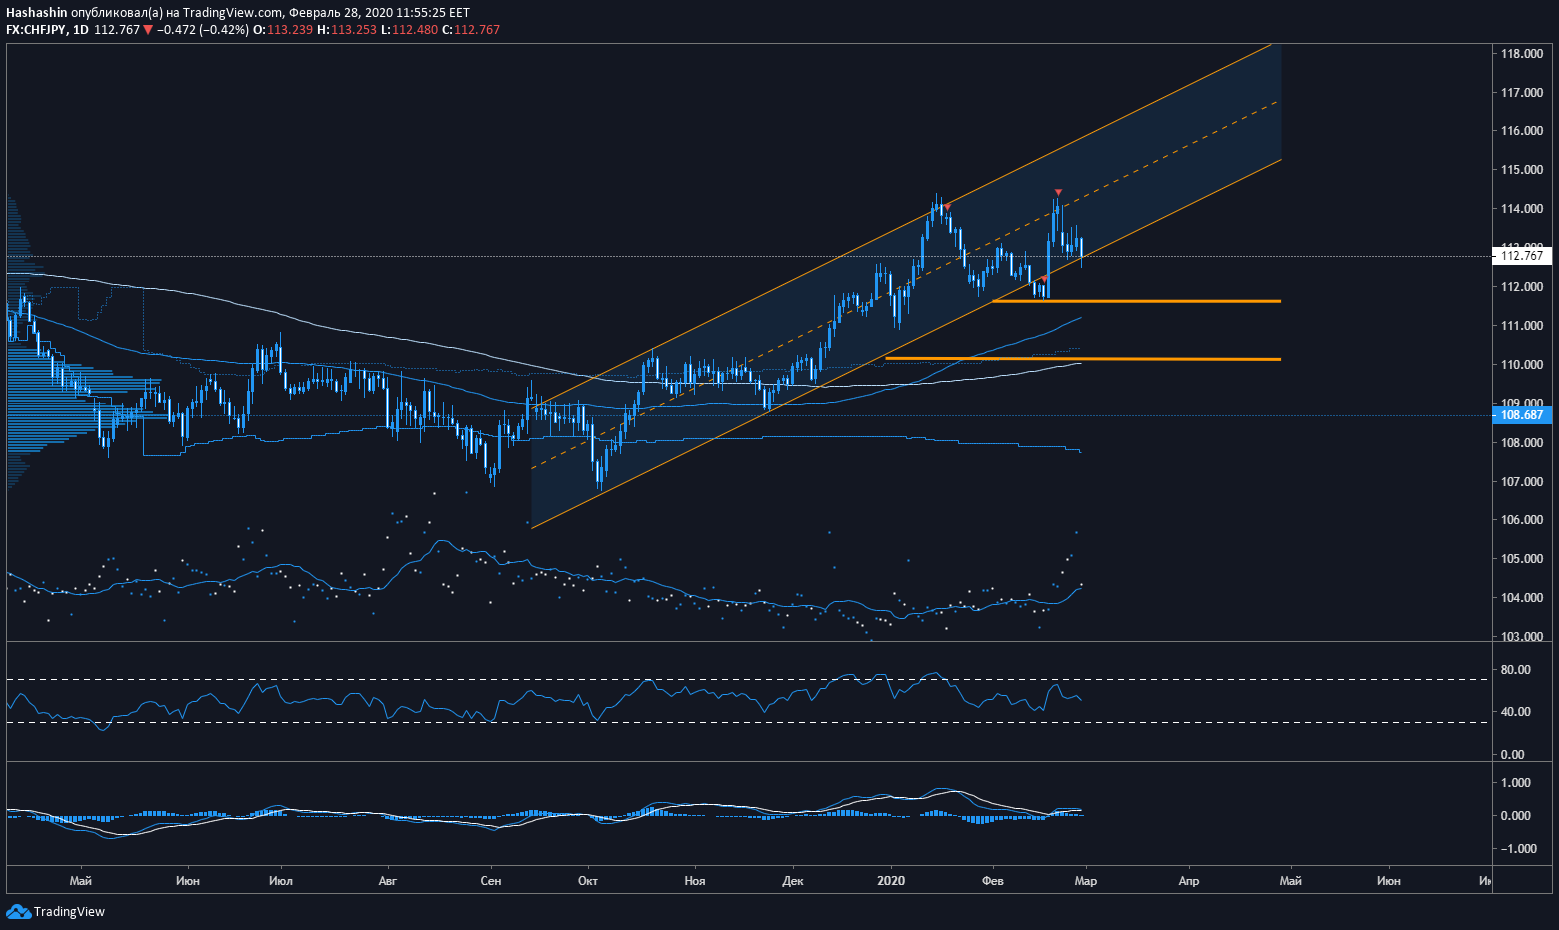Click the close value C:112.767
The height and width of the screenshot is (930, 1559).
coord(471,30)
